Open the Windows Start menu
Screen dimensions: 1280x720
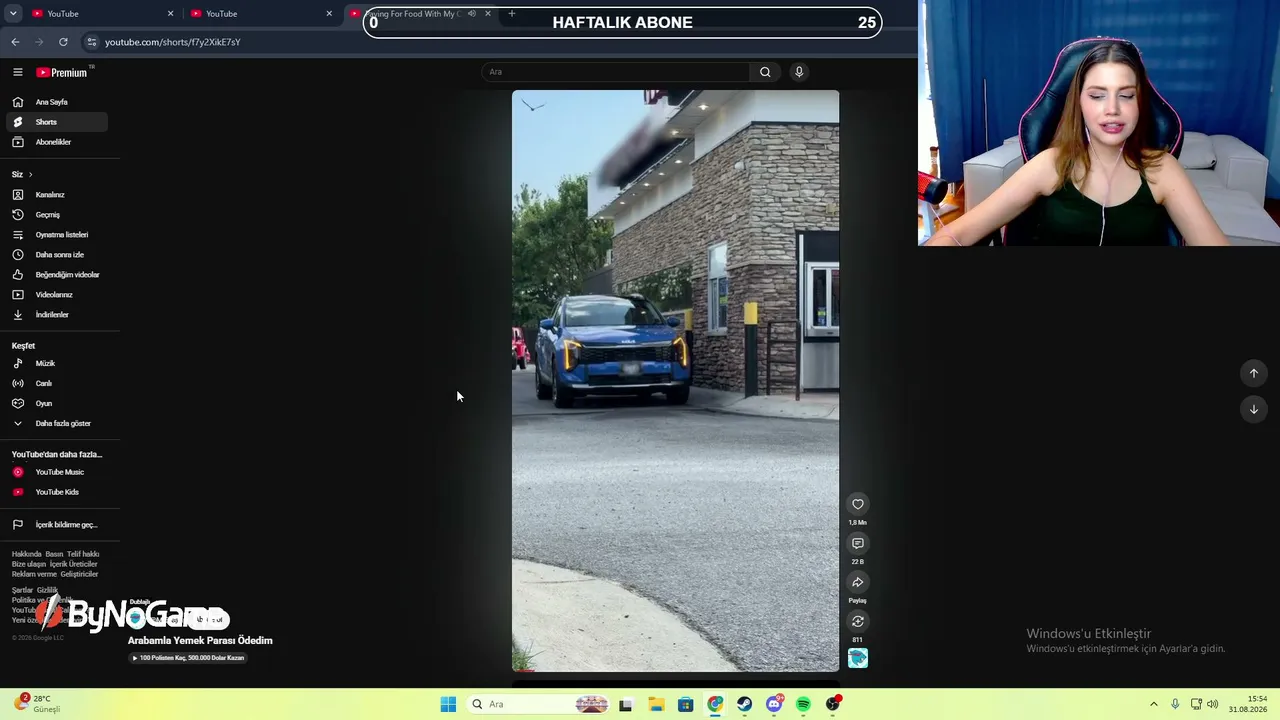tap(448, 704)
